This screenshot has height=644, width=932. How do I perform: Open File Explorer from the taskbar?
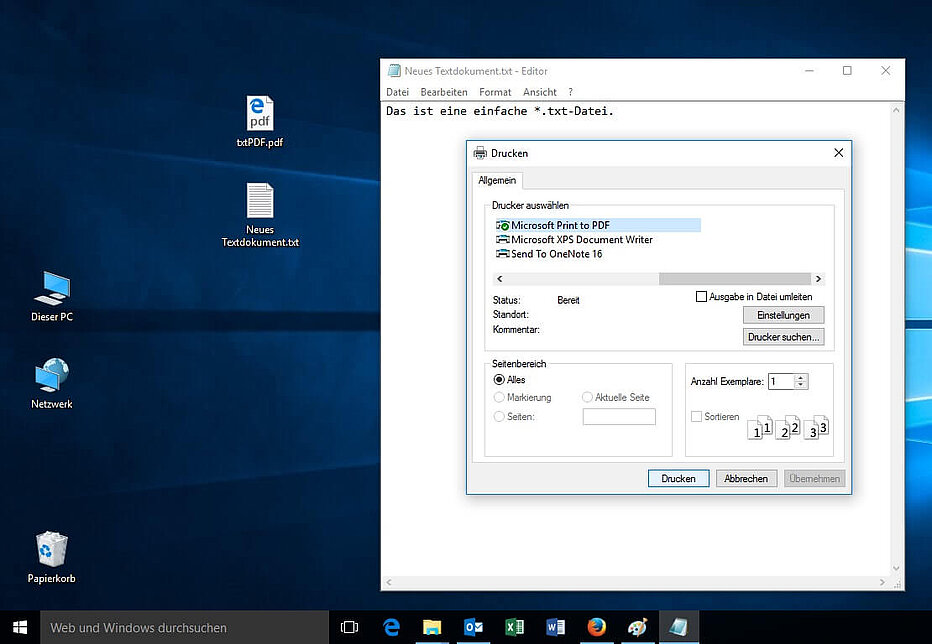[432, 627]
